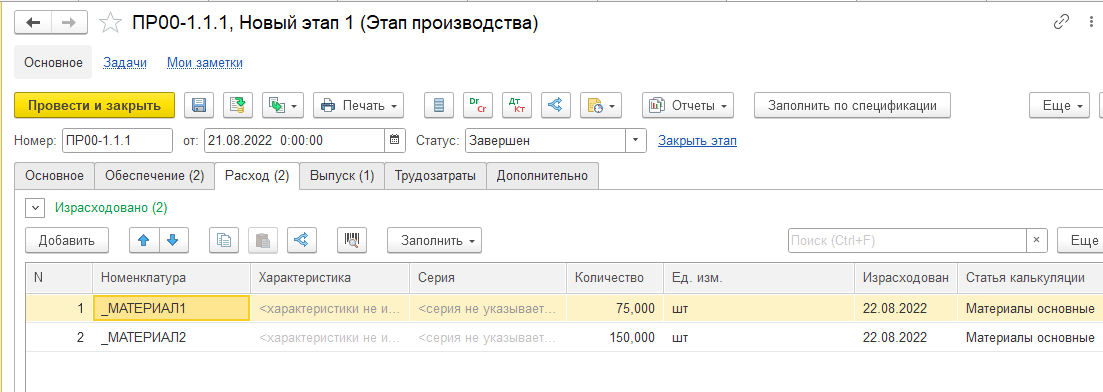Switch to Расход (2) tab
This screenshot has width=1103, height=392.
coord(257,176)
